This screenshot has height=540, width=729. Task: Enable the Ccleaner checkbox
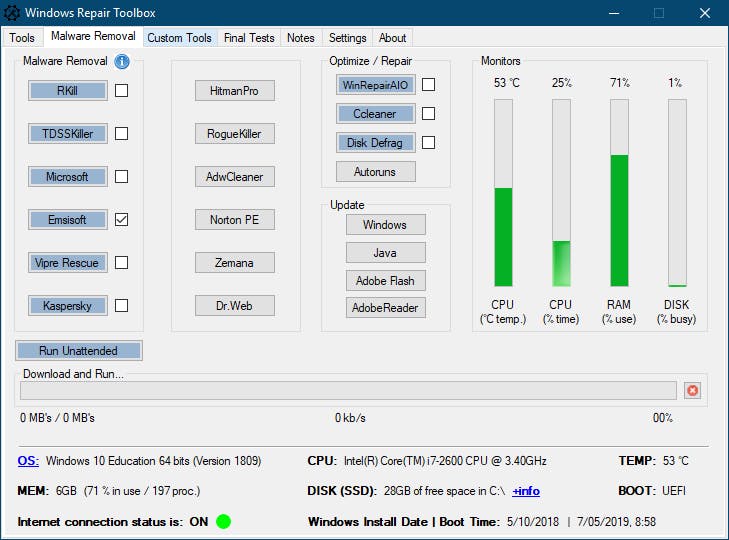(428, 113)
